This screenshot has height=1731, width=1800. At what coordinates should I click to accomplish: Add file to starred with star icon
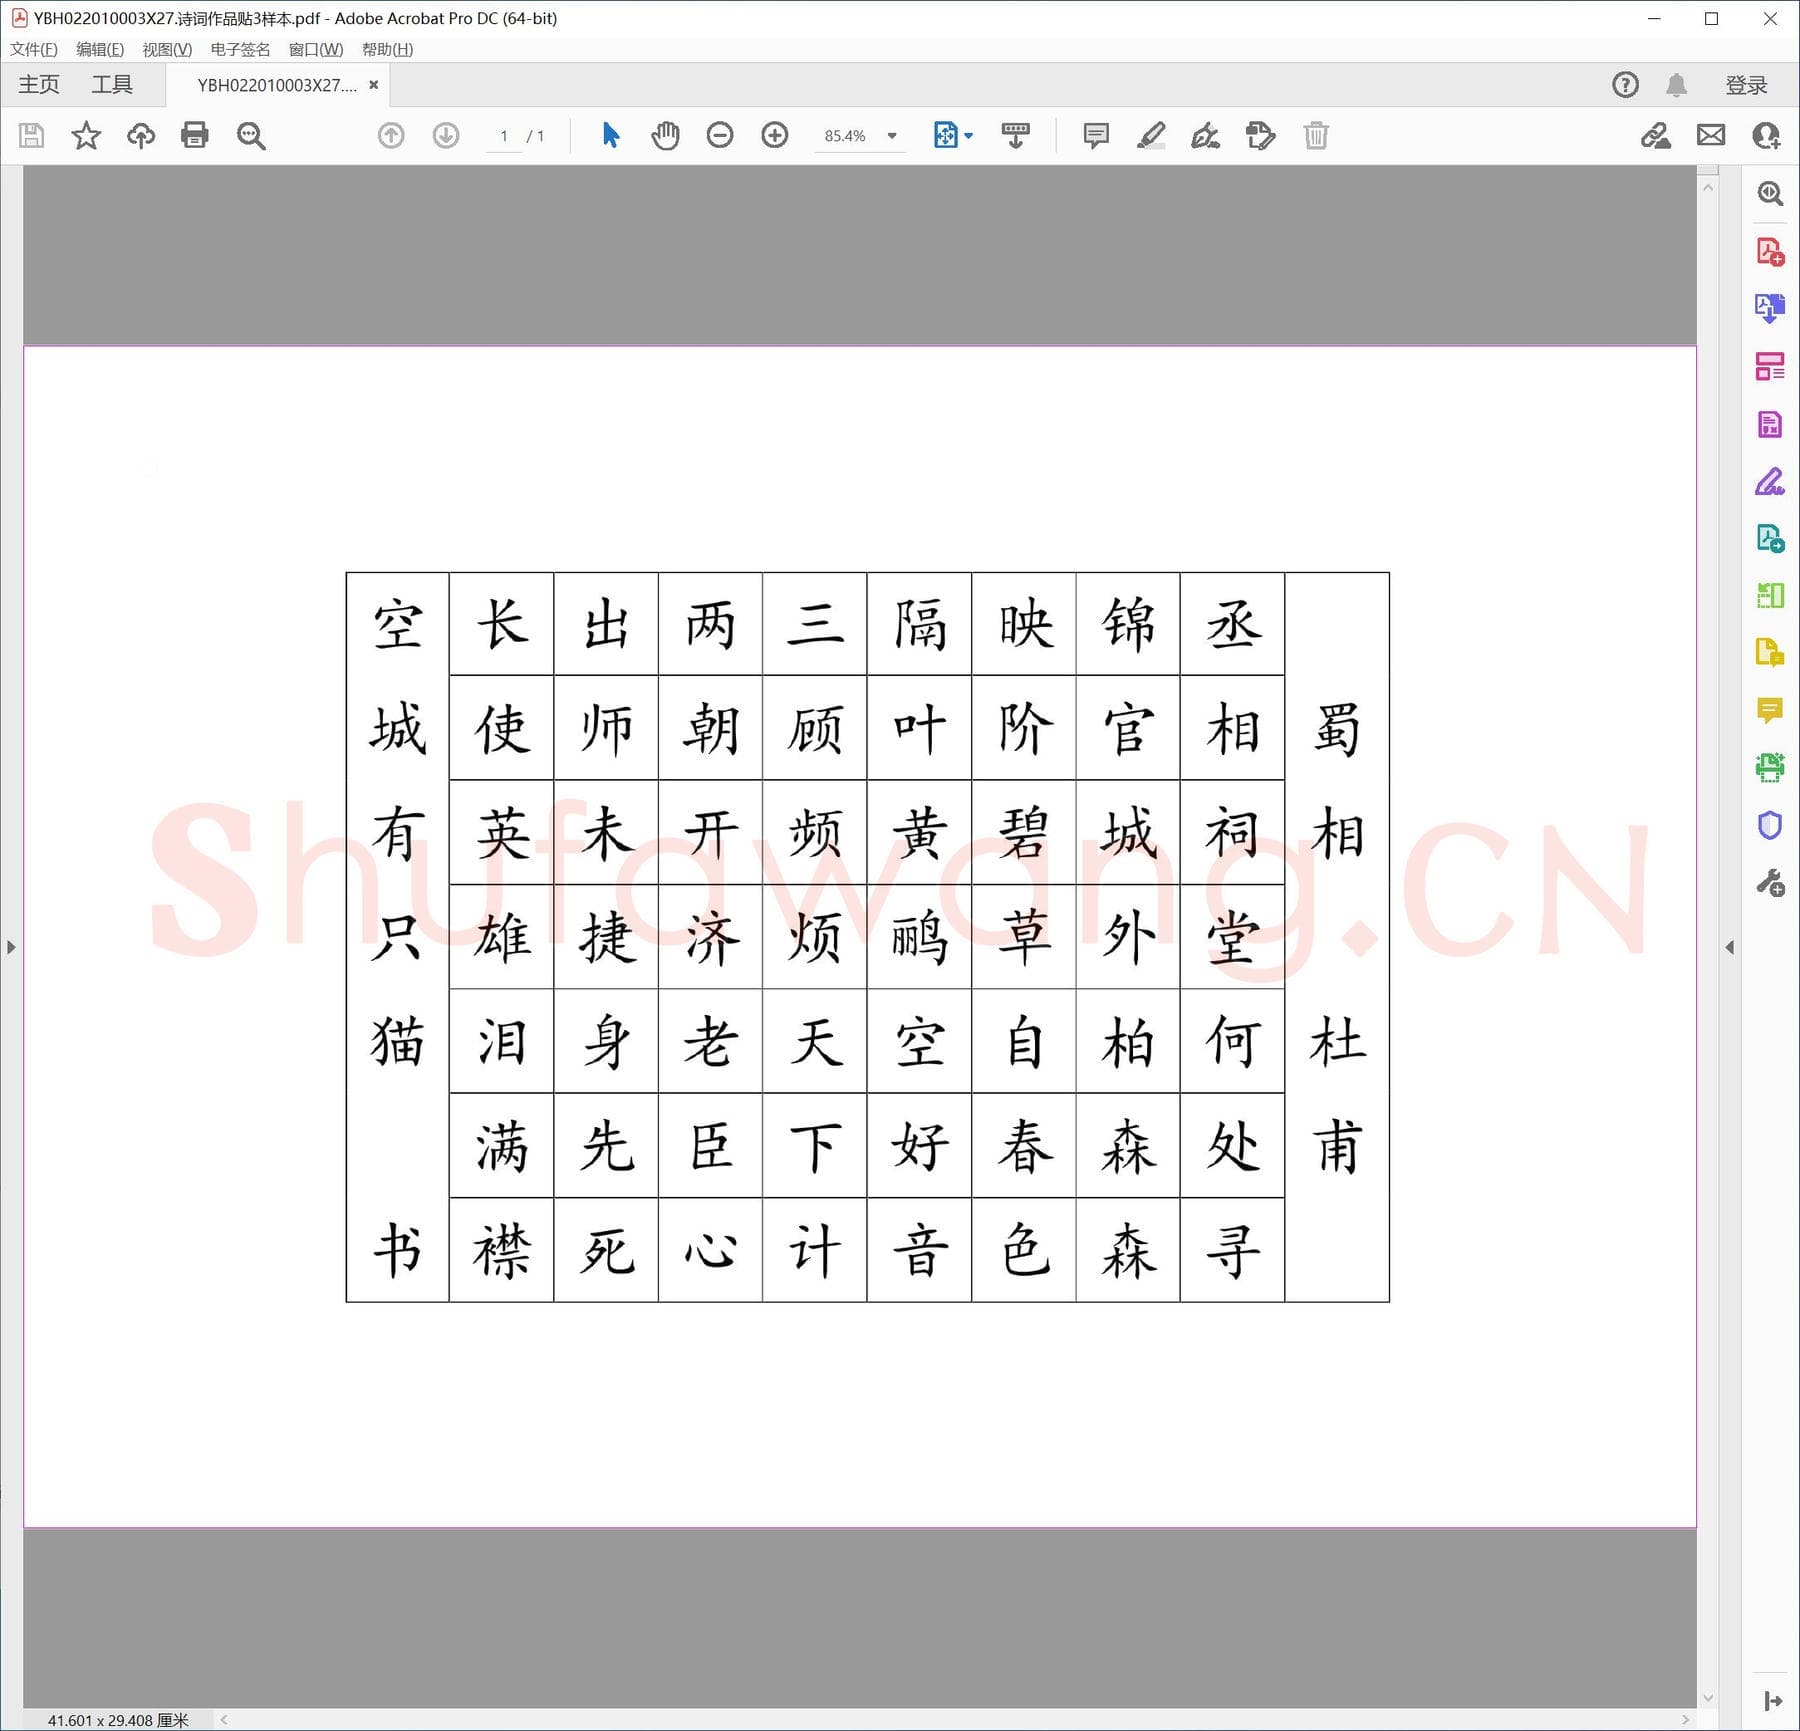[86, 135]
